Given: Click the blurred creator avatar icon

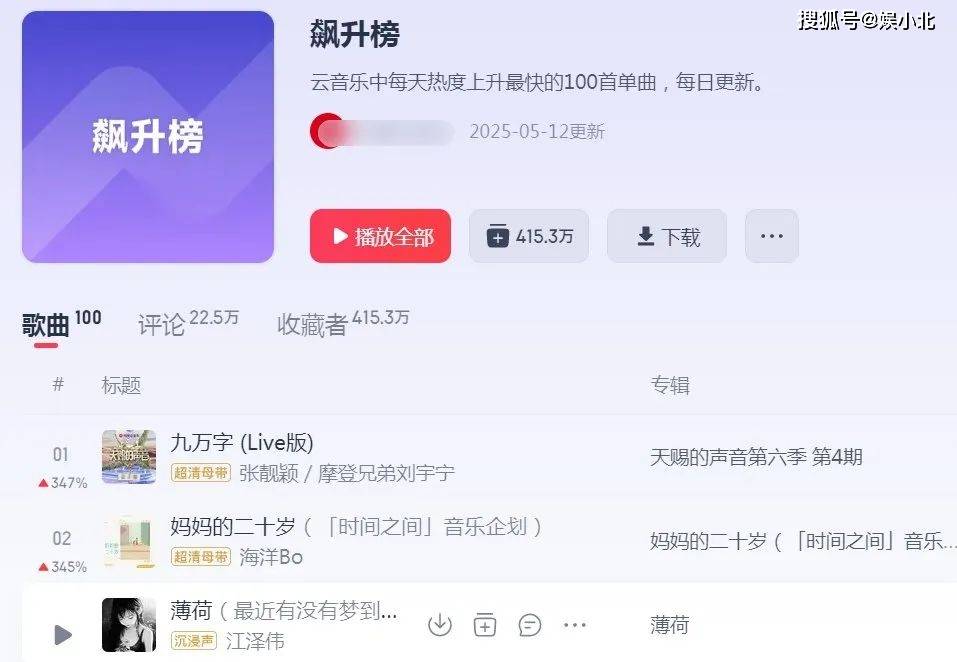Looking at the screenshot, I should point(327,131).
